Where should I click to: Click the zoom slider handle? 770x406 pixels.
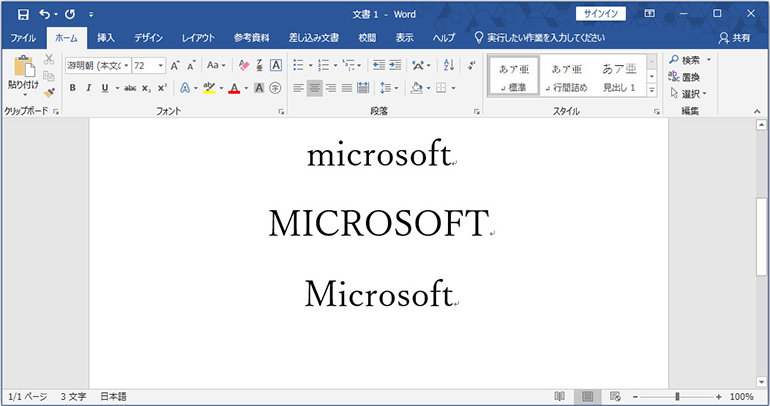[677, 397]
